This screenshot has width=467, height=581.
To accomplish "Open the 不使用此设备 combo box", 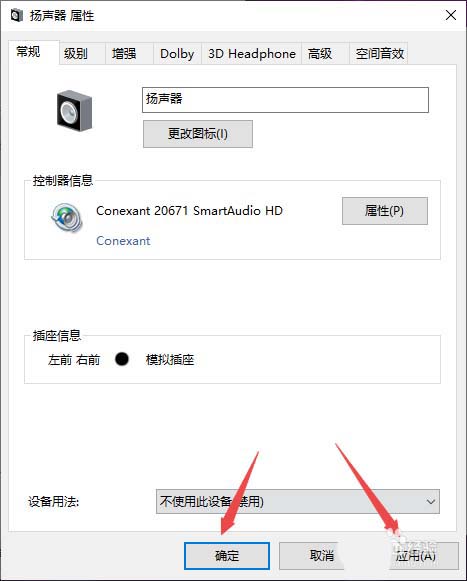I will pyautogui.click(x=298, y=502).
